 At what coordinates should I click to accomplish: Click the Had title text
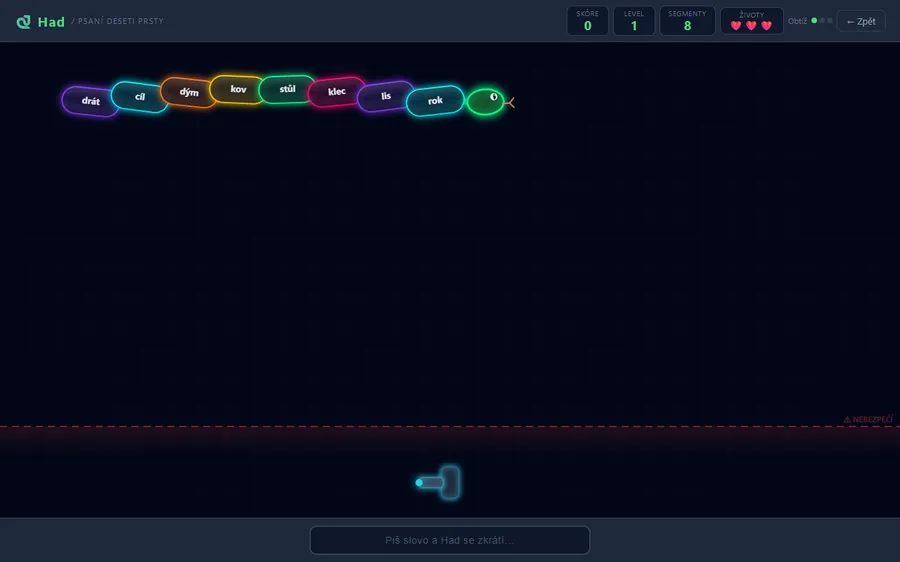(x=51, y=22)
